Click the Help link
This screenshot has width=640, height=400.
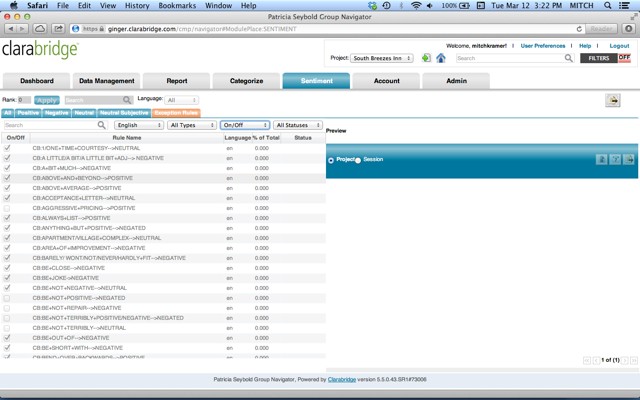pyautogui.click(x=585, y=46)
